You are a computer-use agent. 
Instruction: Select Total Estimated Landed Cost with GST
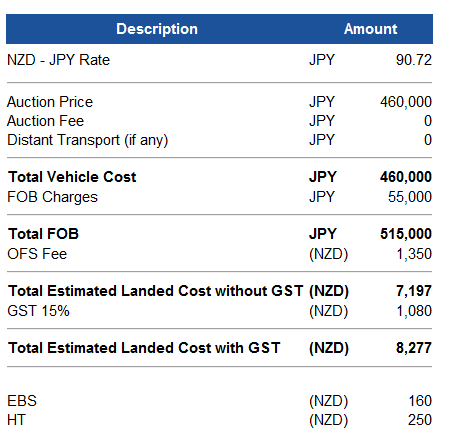(x=144, y=348)
